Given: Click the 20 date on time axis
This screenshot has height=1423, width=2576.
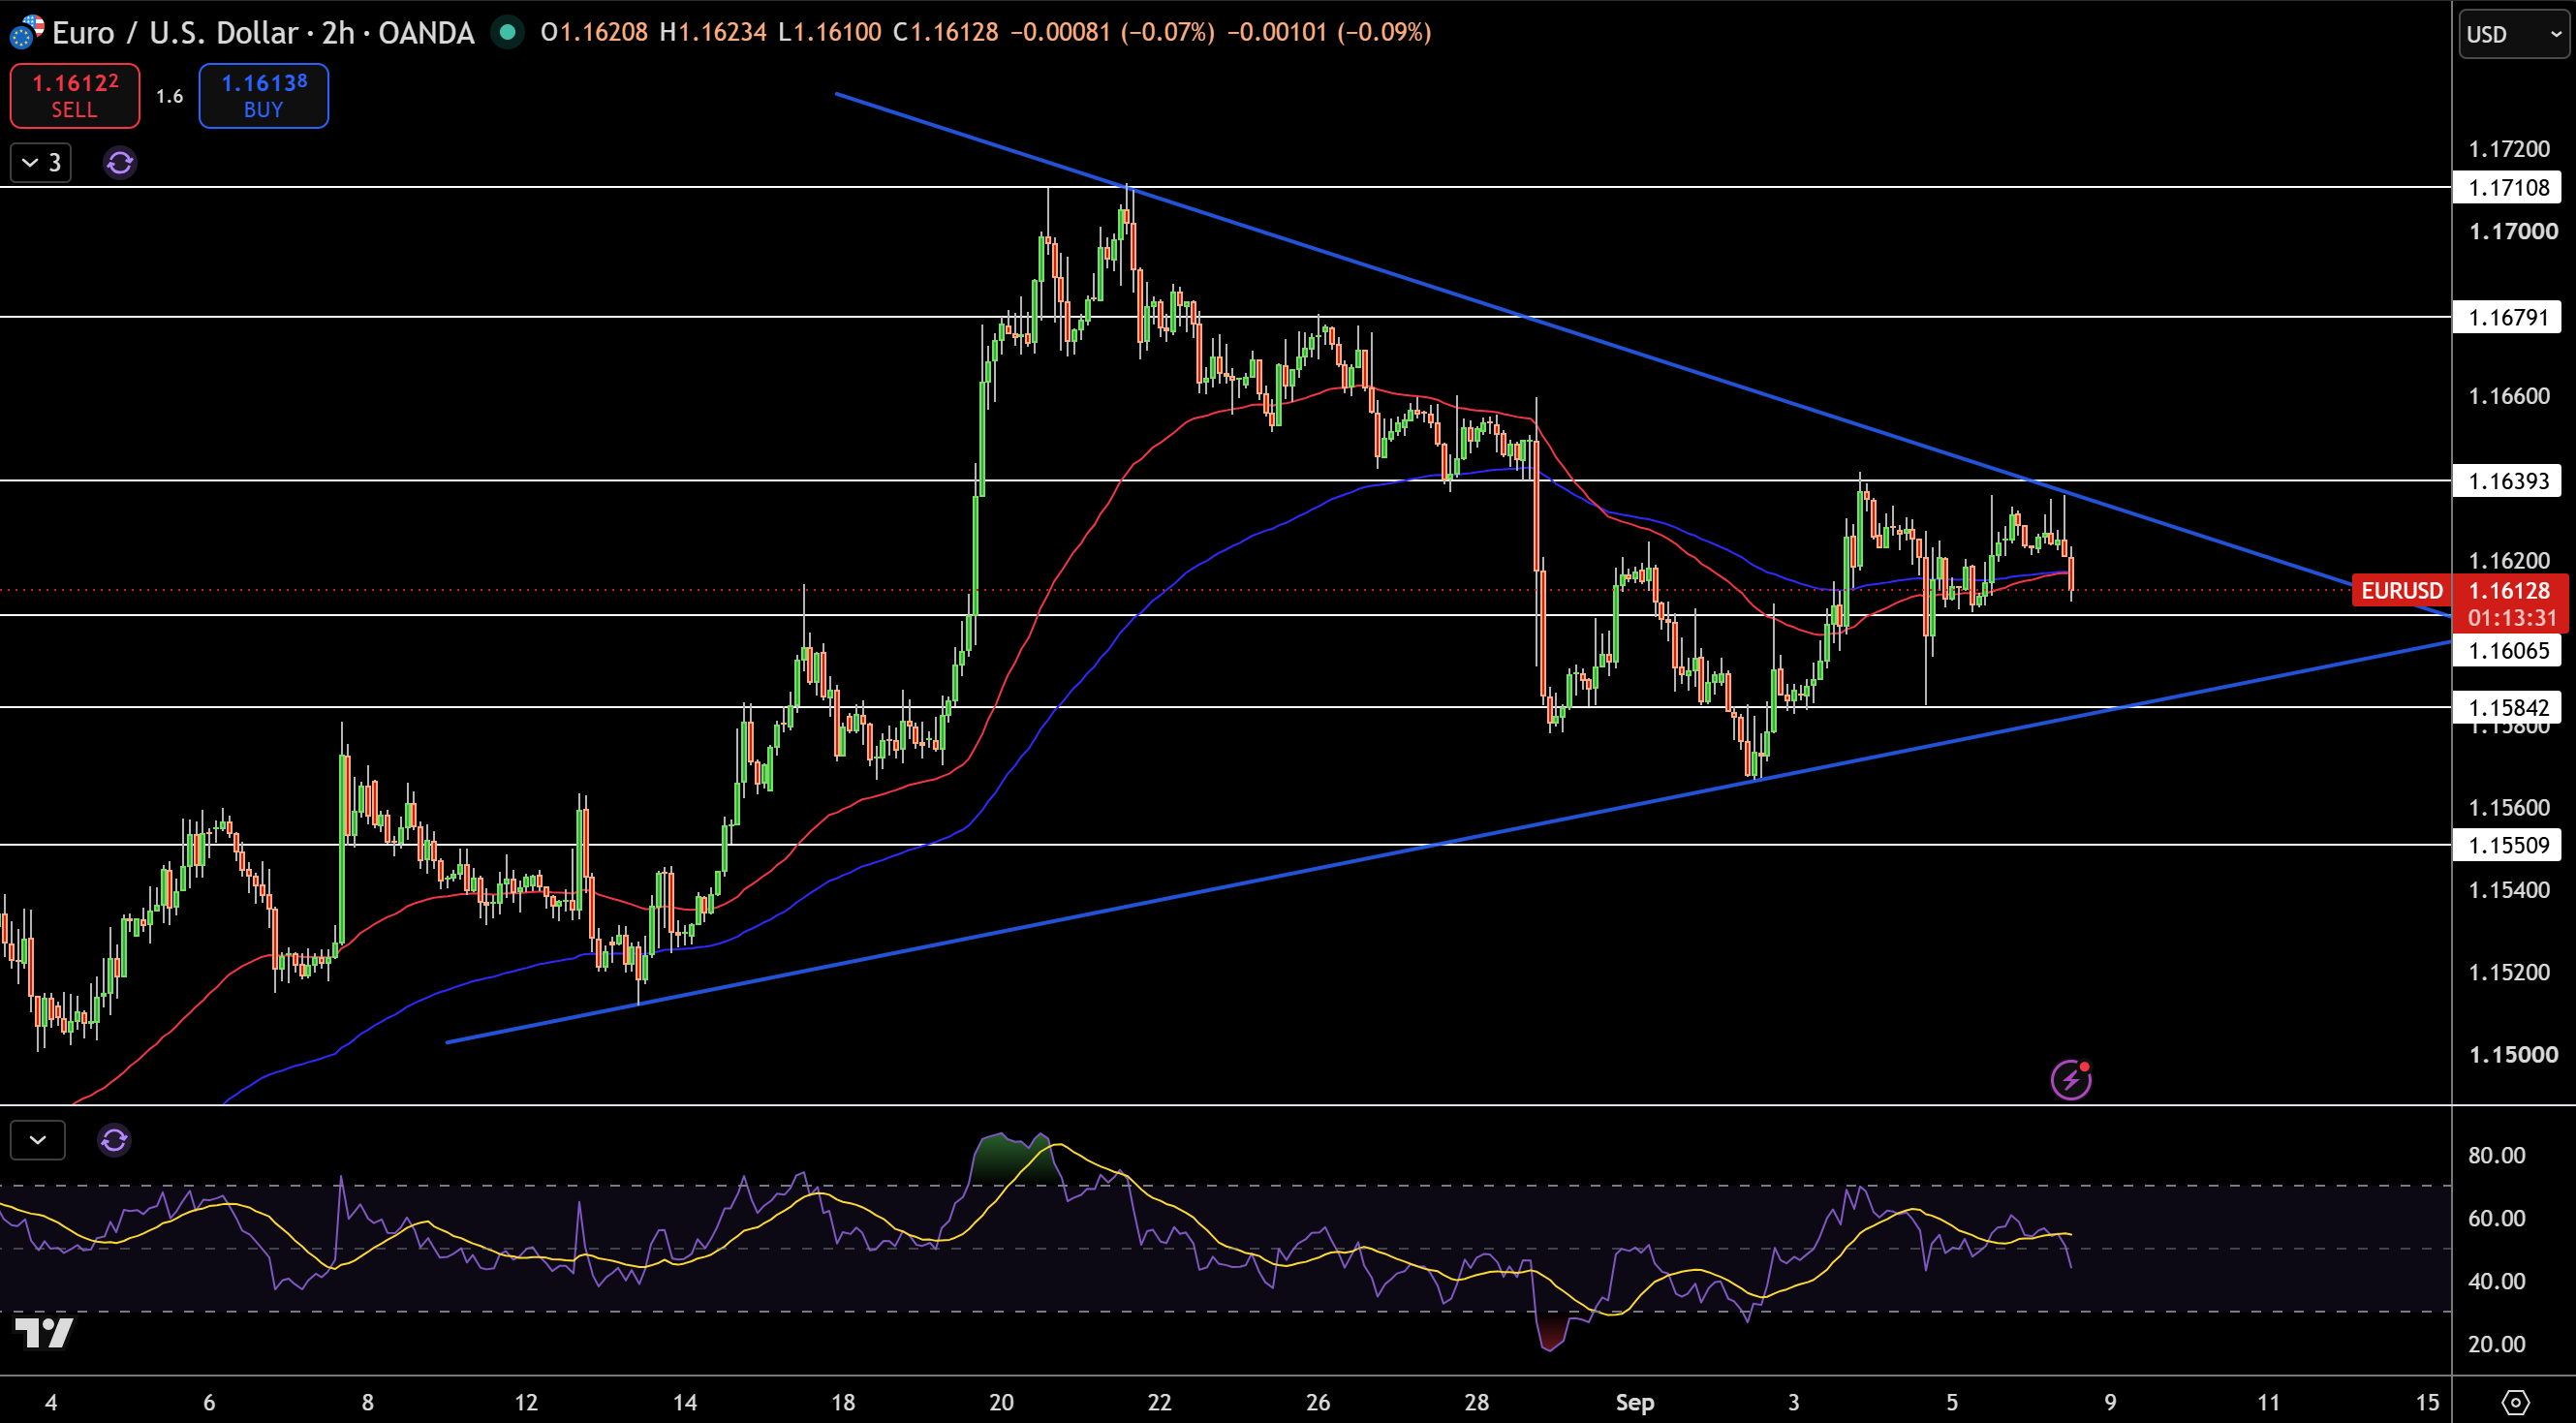Looking at the screenshot, I should [x=1001, y=1402].
